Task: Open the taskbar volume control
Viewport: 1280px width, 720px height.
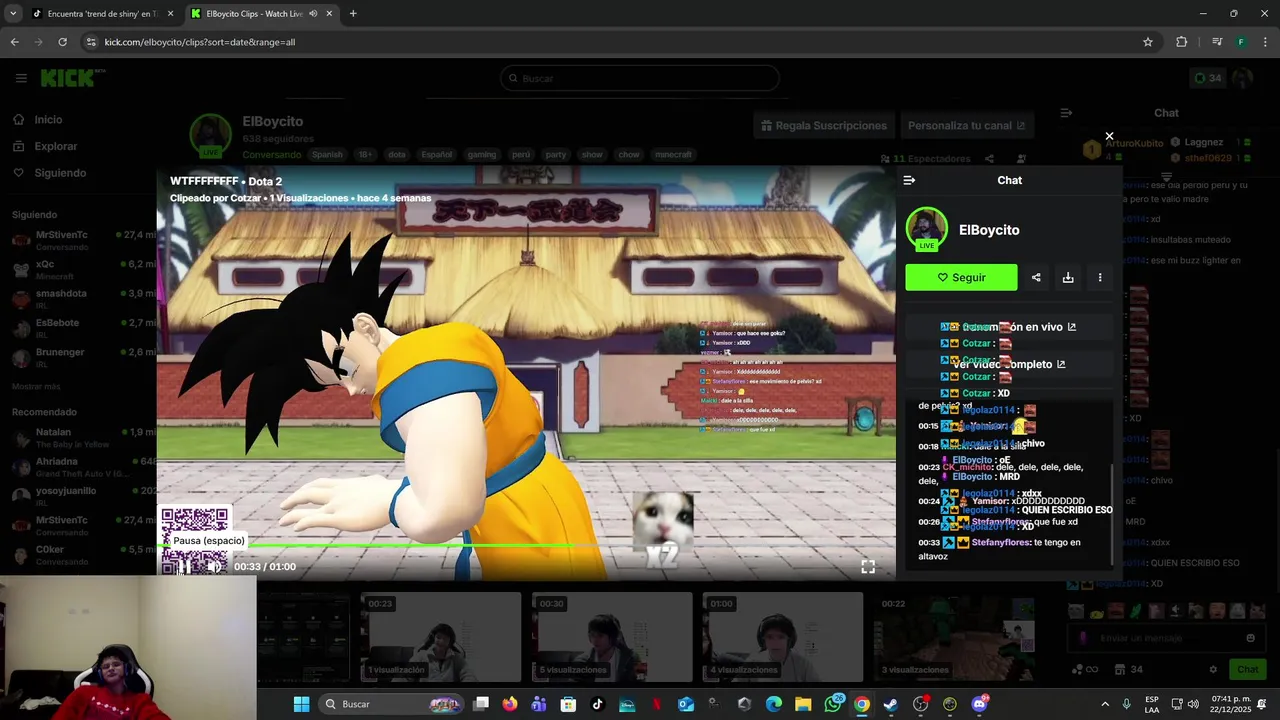Action: pyautogui.click(x=1193, y=704)
